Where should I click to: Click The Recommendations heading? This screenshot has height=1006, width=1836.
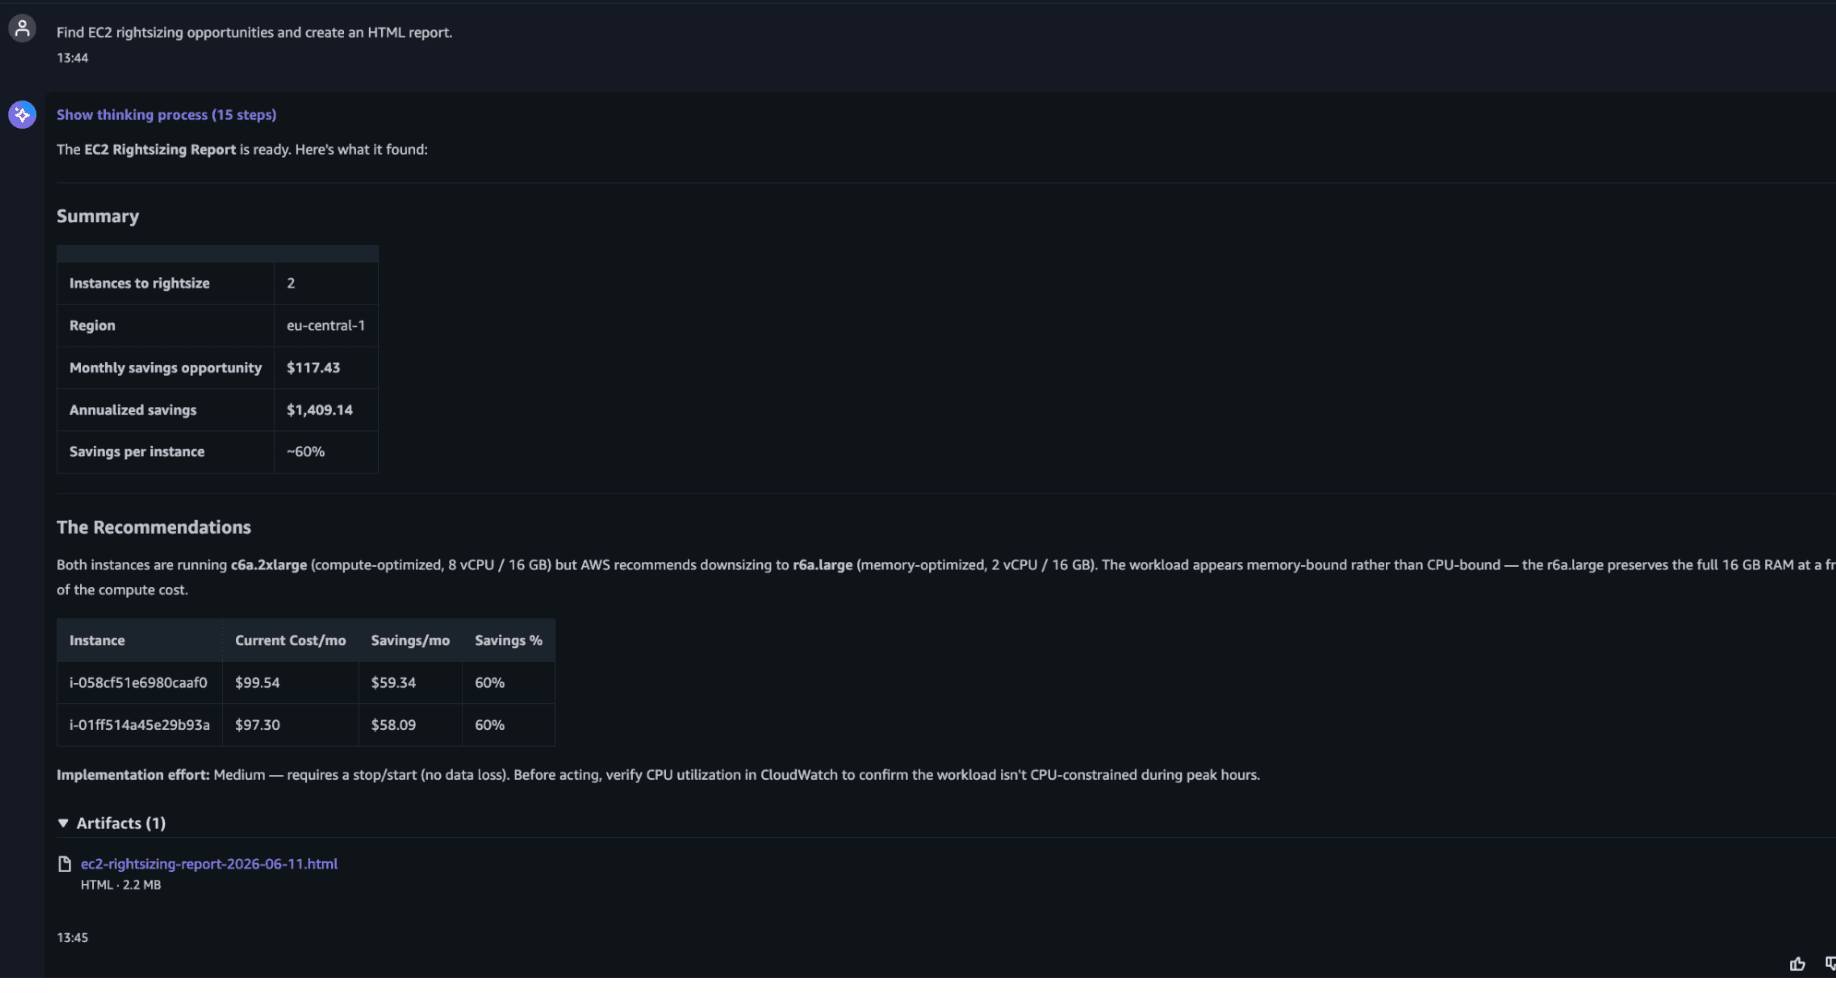pyautogui.click(x=154, y=528)
